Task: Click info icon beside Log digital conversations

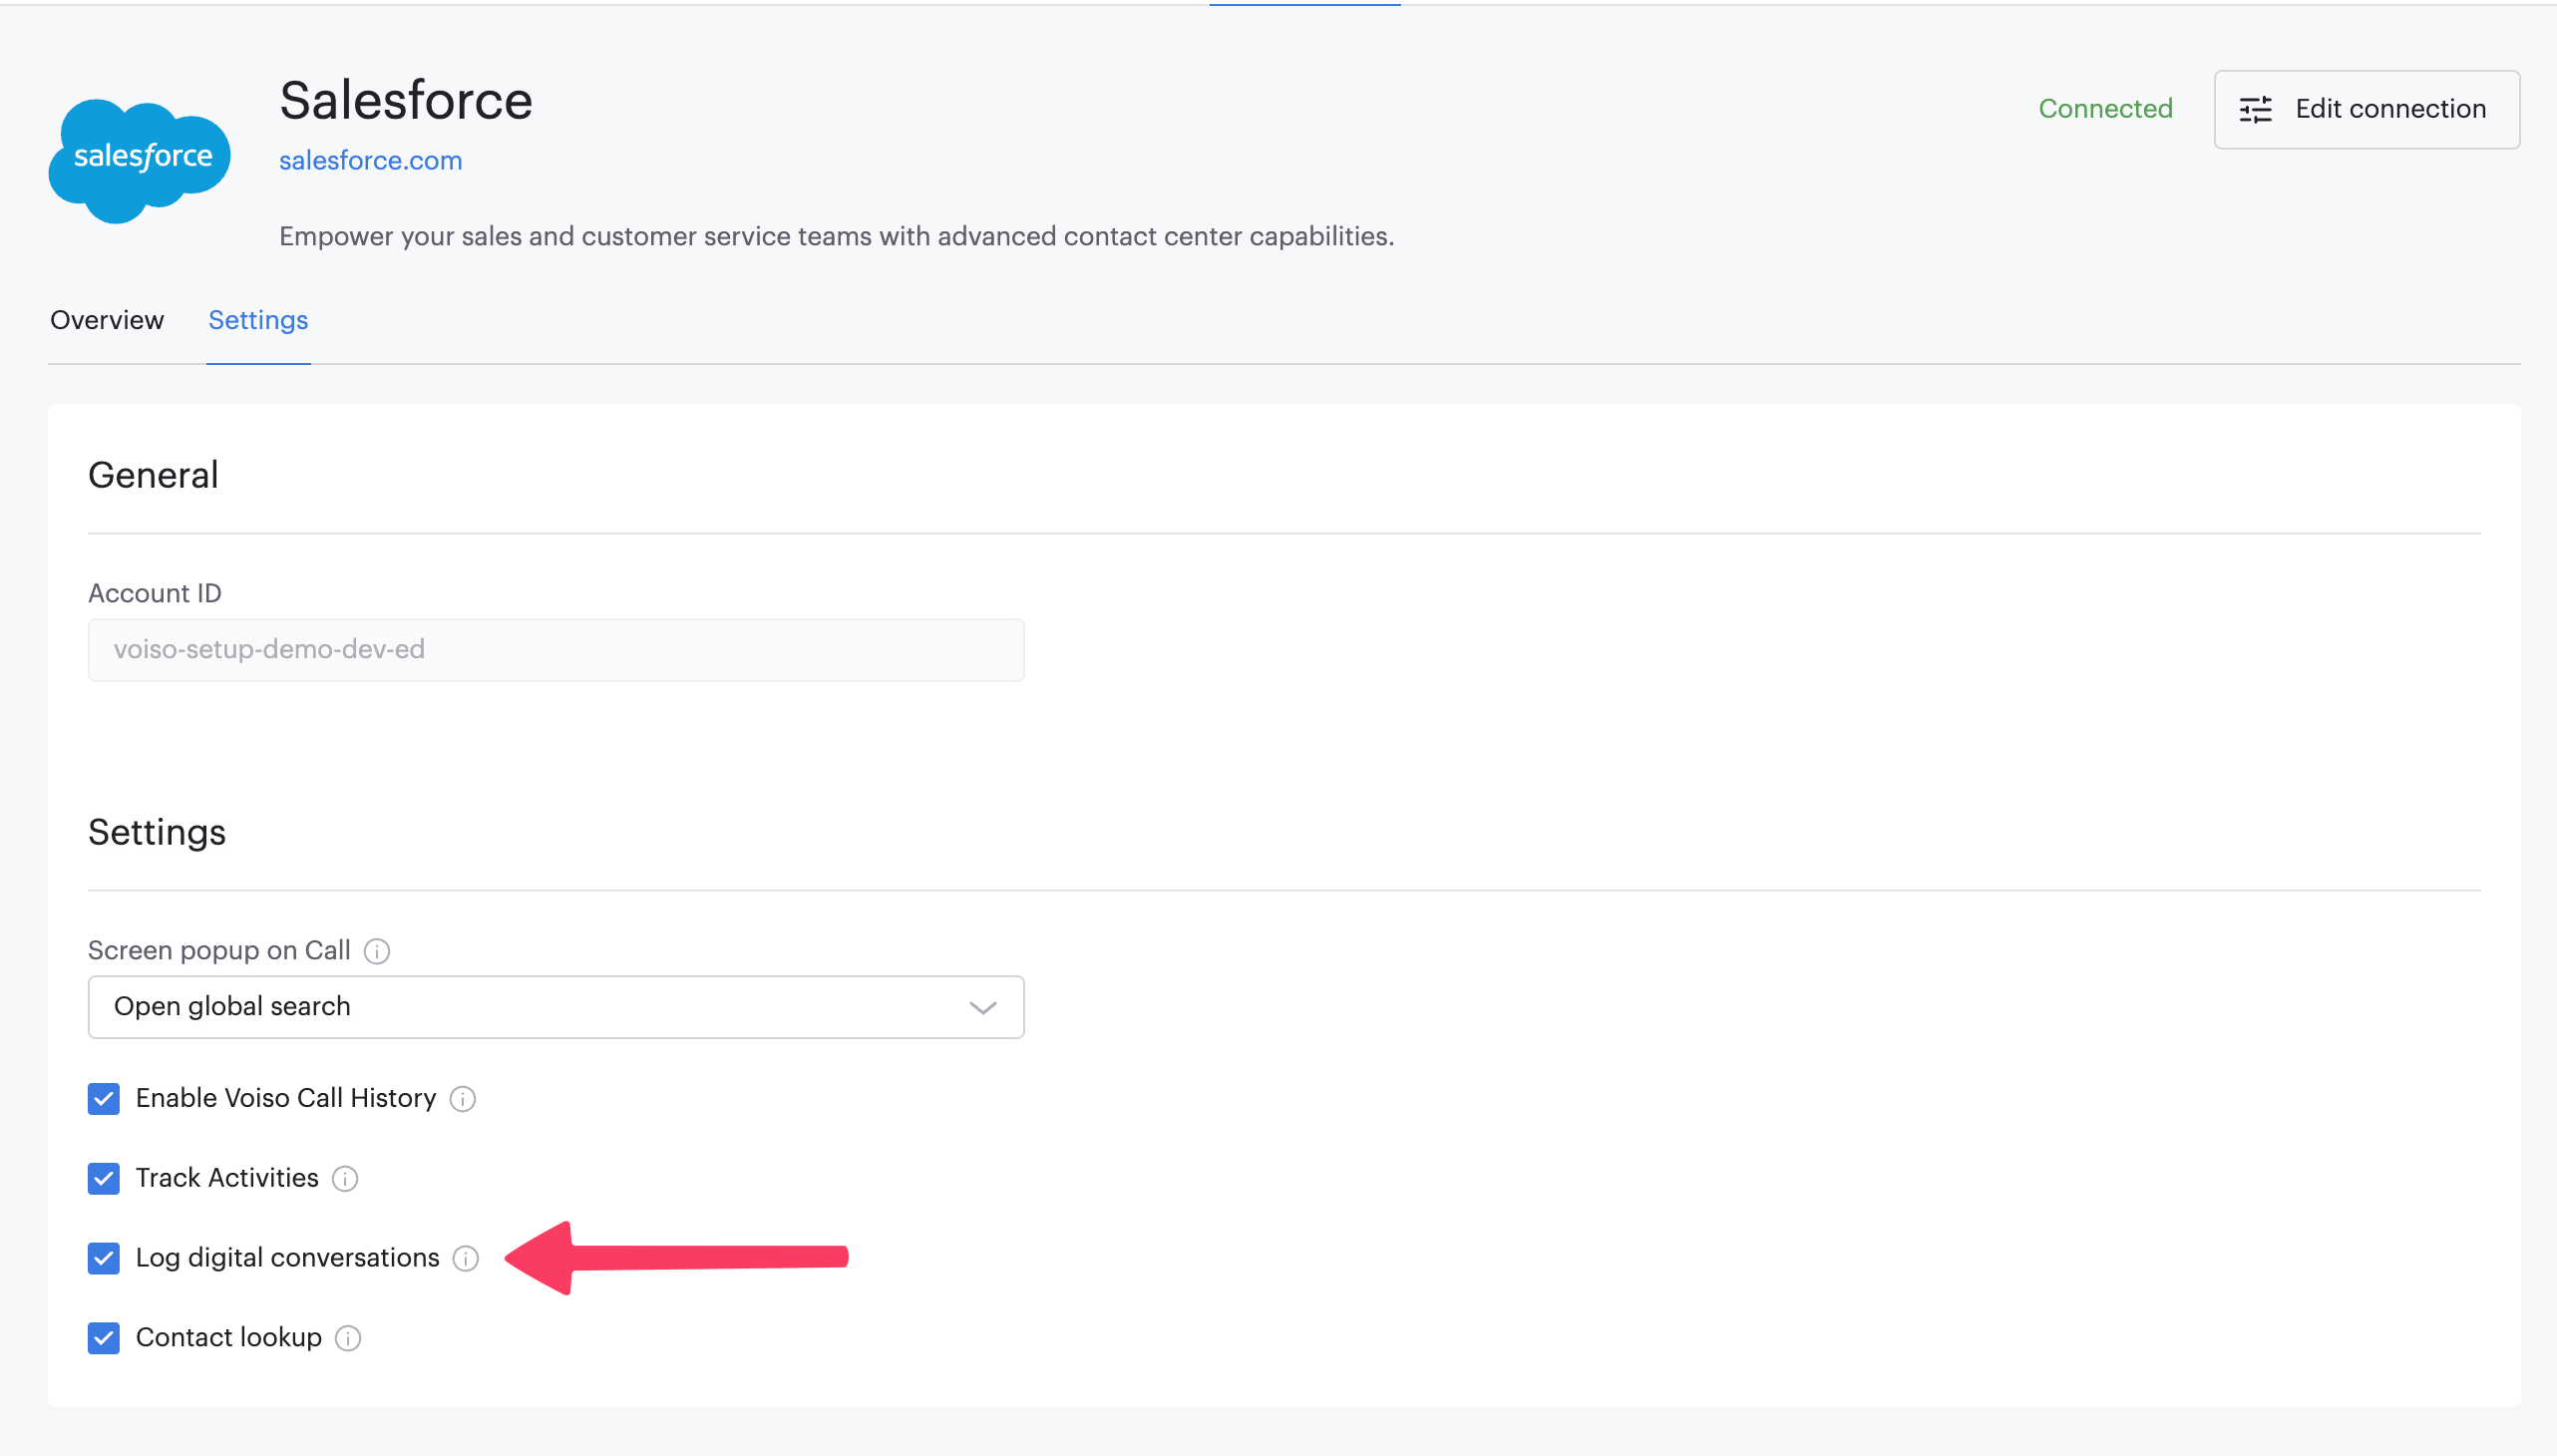Action: pyautogui.click(x=466, y=1258)
